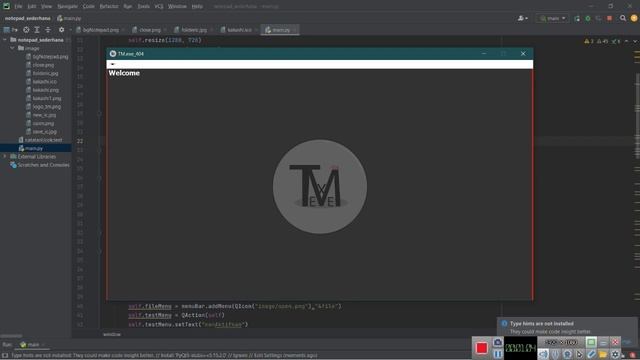Screen dimensions: 640x360
Task: Click the Collapse All icon in Project panel
Action: (48, 30)
